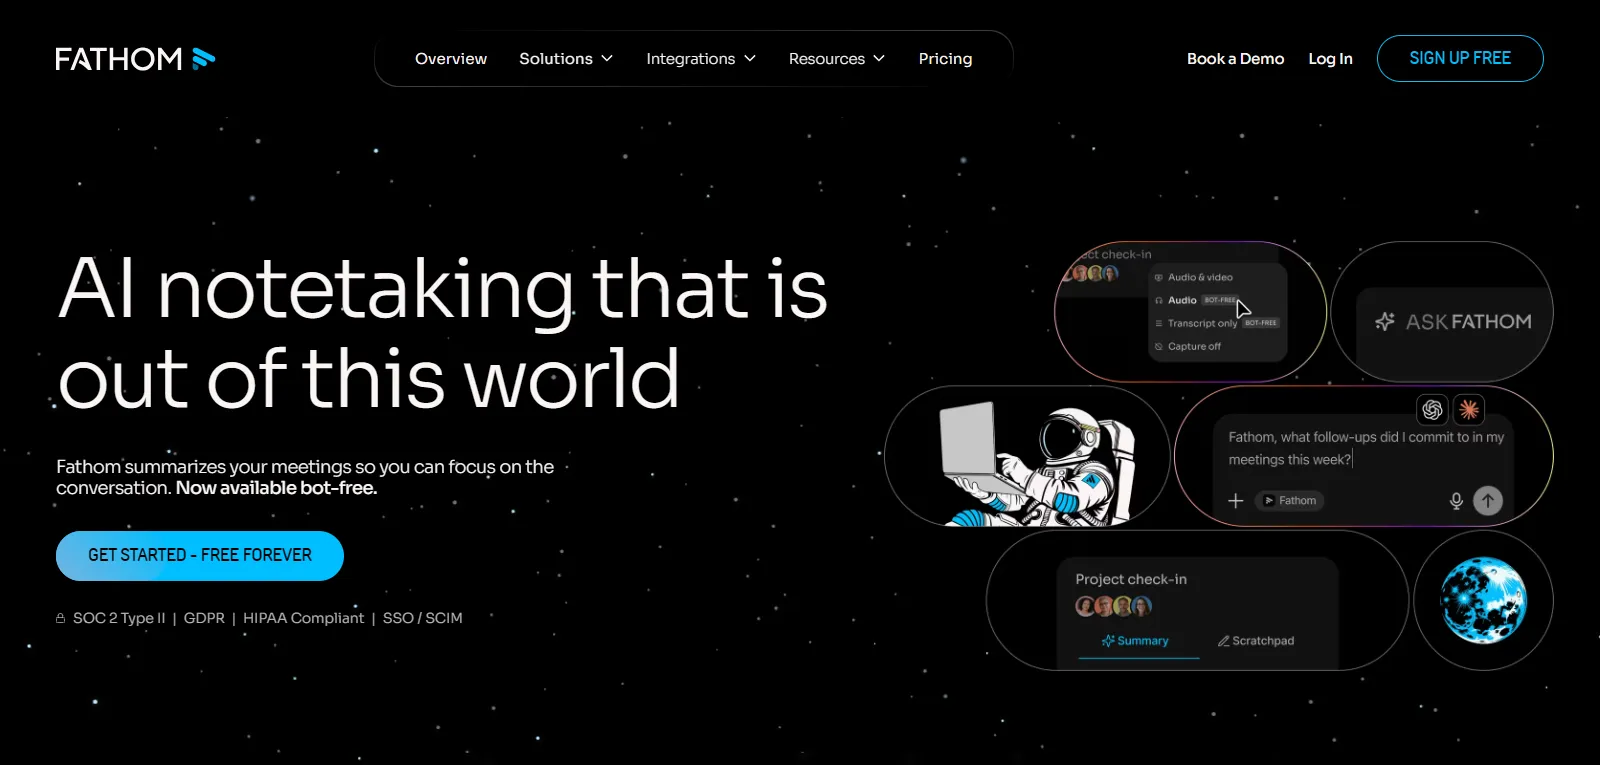Click GET STARTED - FREE FOREVER button
Screen dimensions: 1600x765
pos(200,556)
